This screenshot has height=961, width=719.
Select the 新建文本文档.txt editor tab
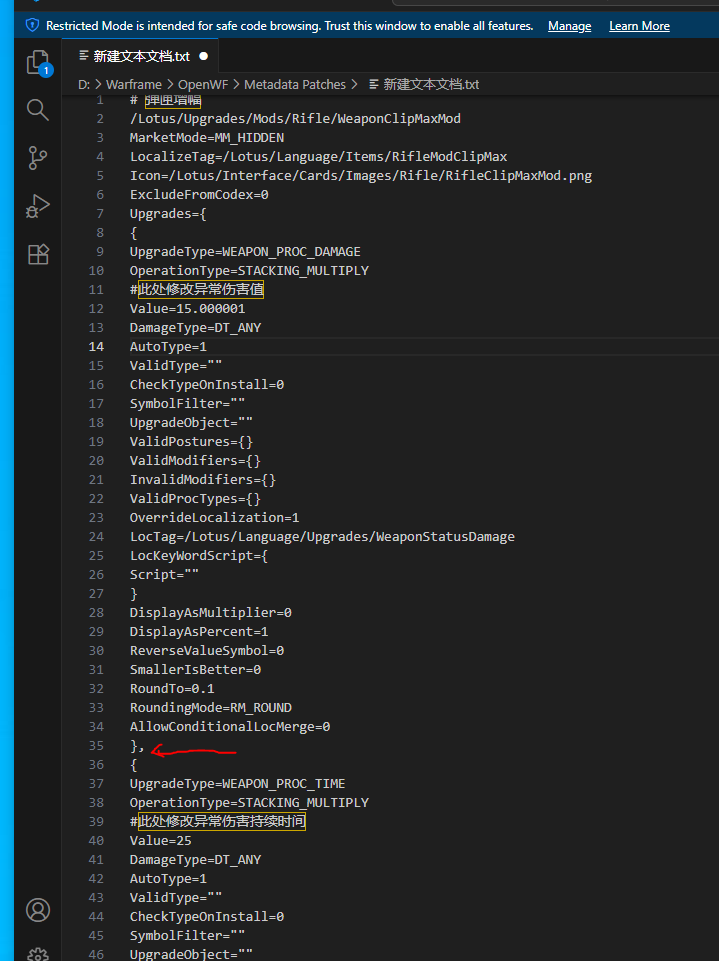point(134,57)
